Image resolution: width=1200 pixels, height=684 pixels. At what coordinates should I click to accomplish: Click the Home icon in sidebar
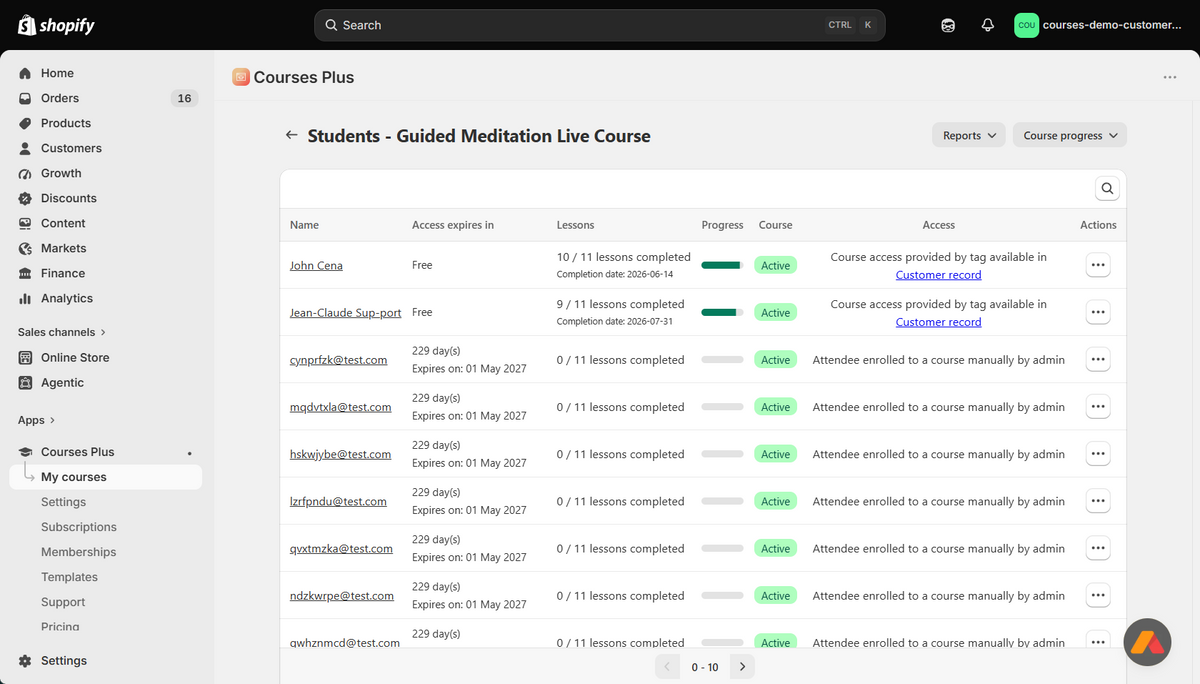[x=25, y=73]
